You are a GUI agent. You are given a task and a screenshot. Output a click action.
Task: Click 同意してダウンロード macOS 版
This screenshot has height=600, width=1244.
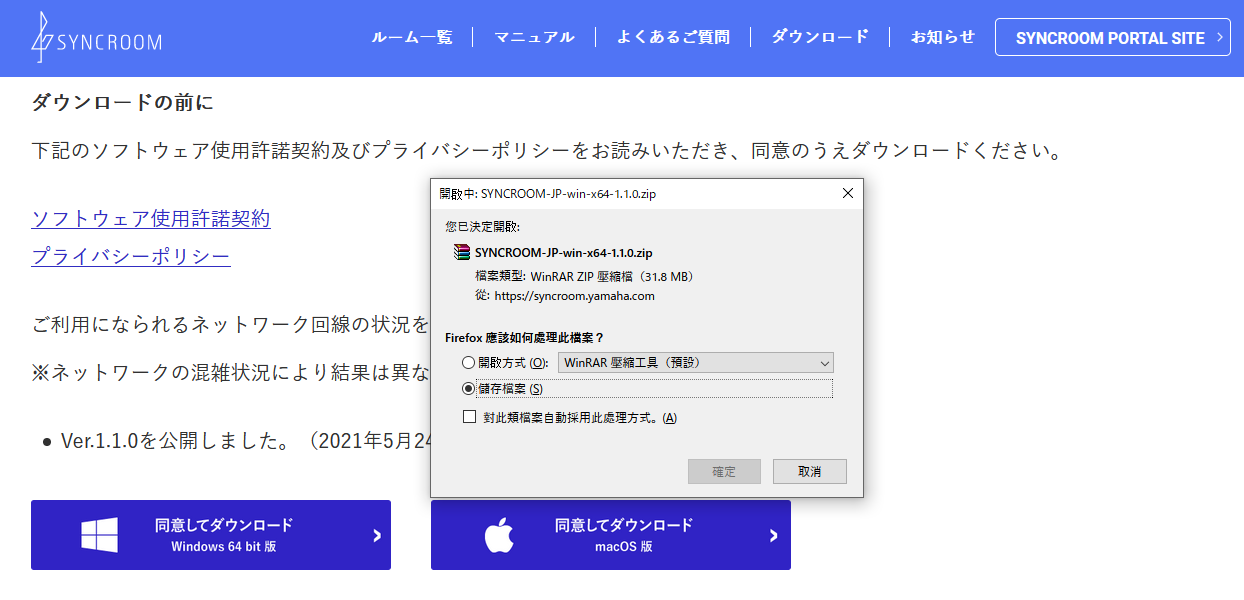[611, 535]
